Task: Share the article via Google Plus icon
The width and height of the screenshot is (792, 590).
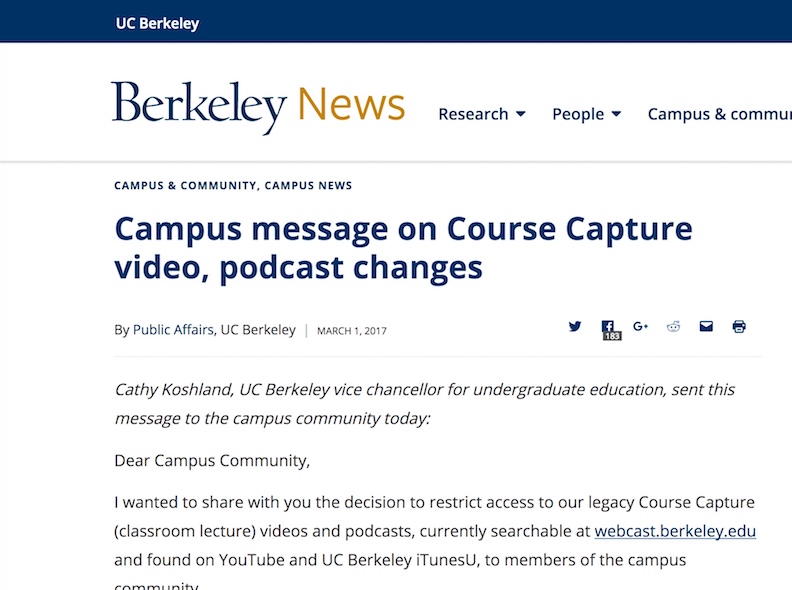Action: click(640, 326)
